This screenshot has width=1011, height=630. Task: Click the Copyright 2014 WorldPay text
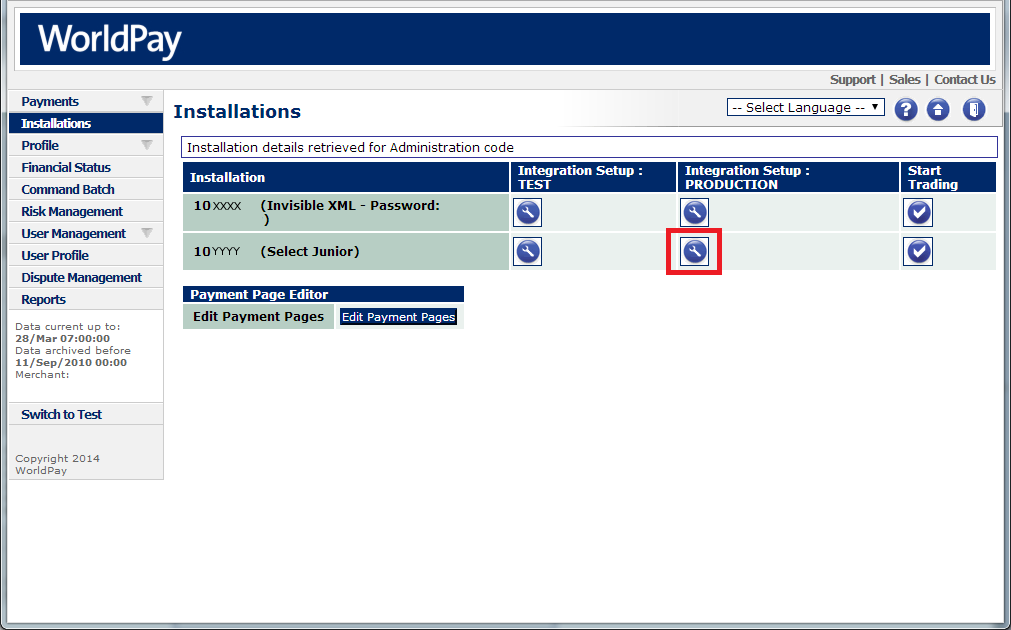coord(57,464)
